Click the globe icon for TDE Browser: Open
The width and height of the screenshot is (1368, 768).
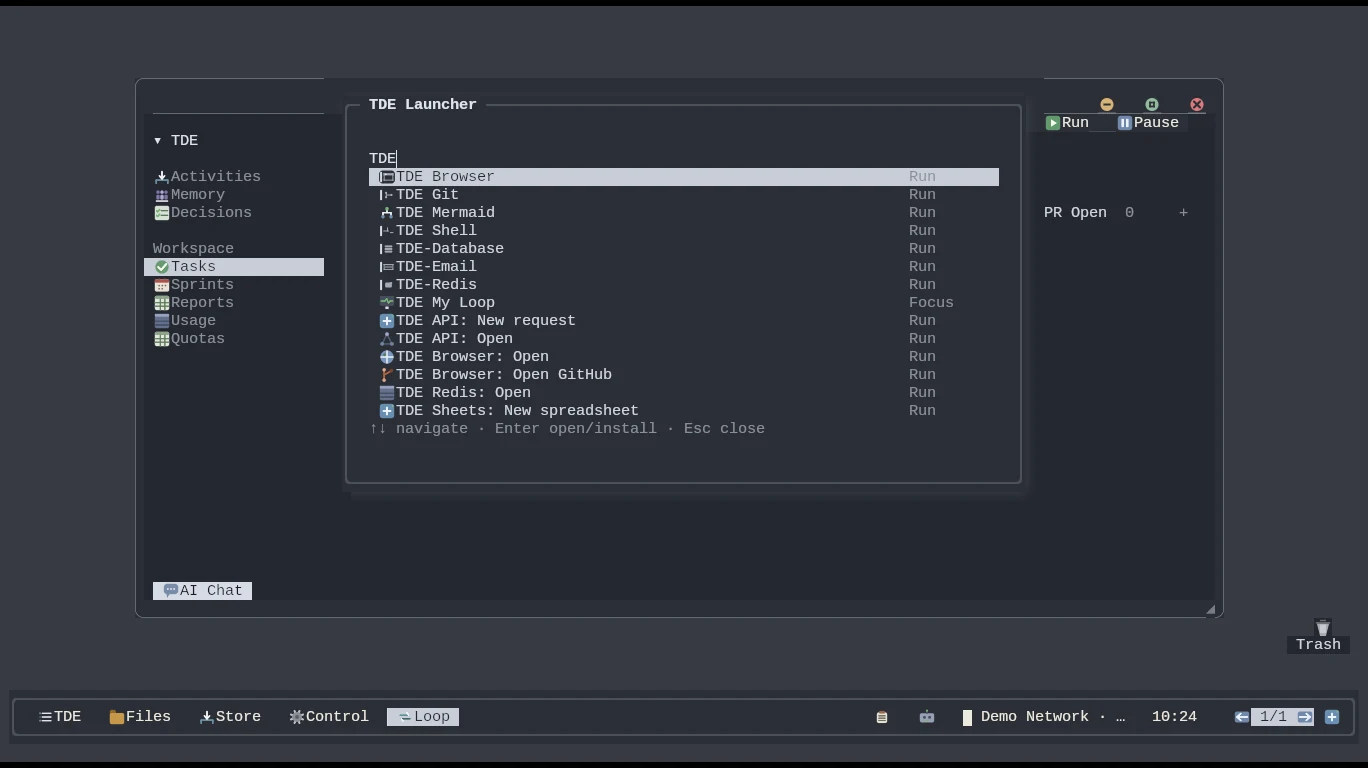387,357
